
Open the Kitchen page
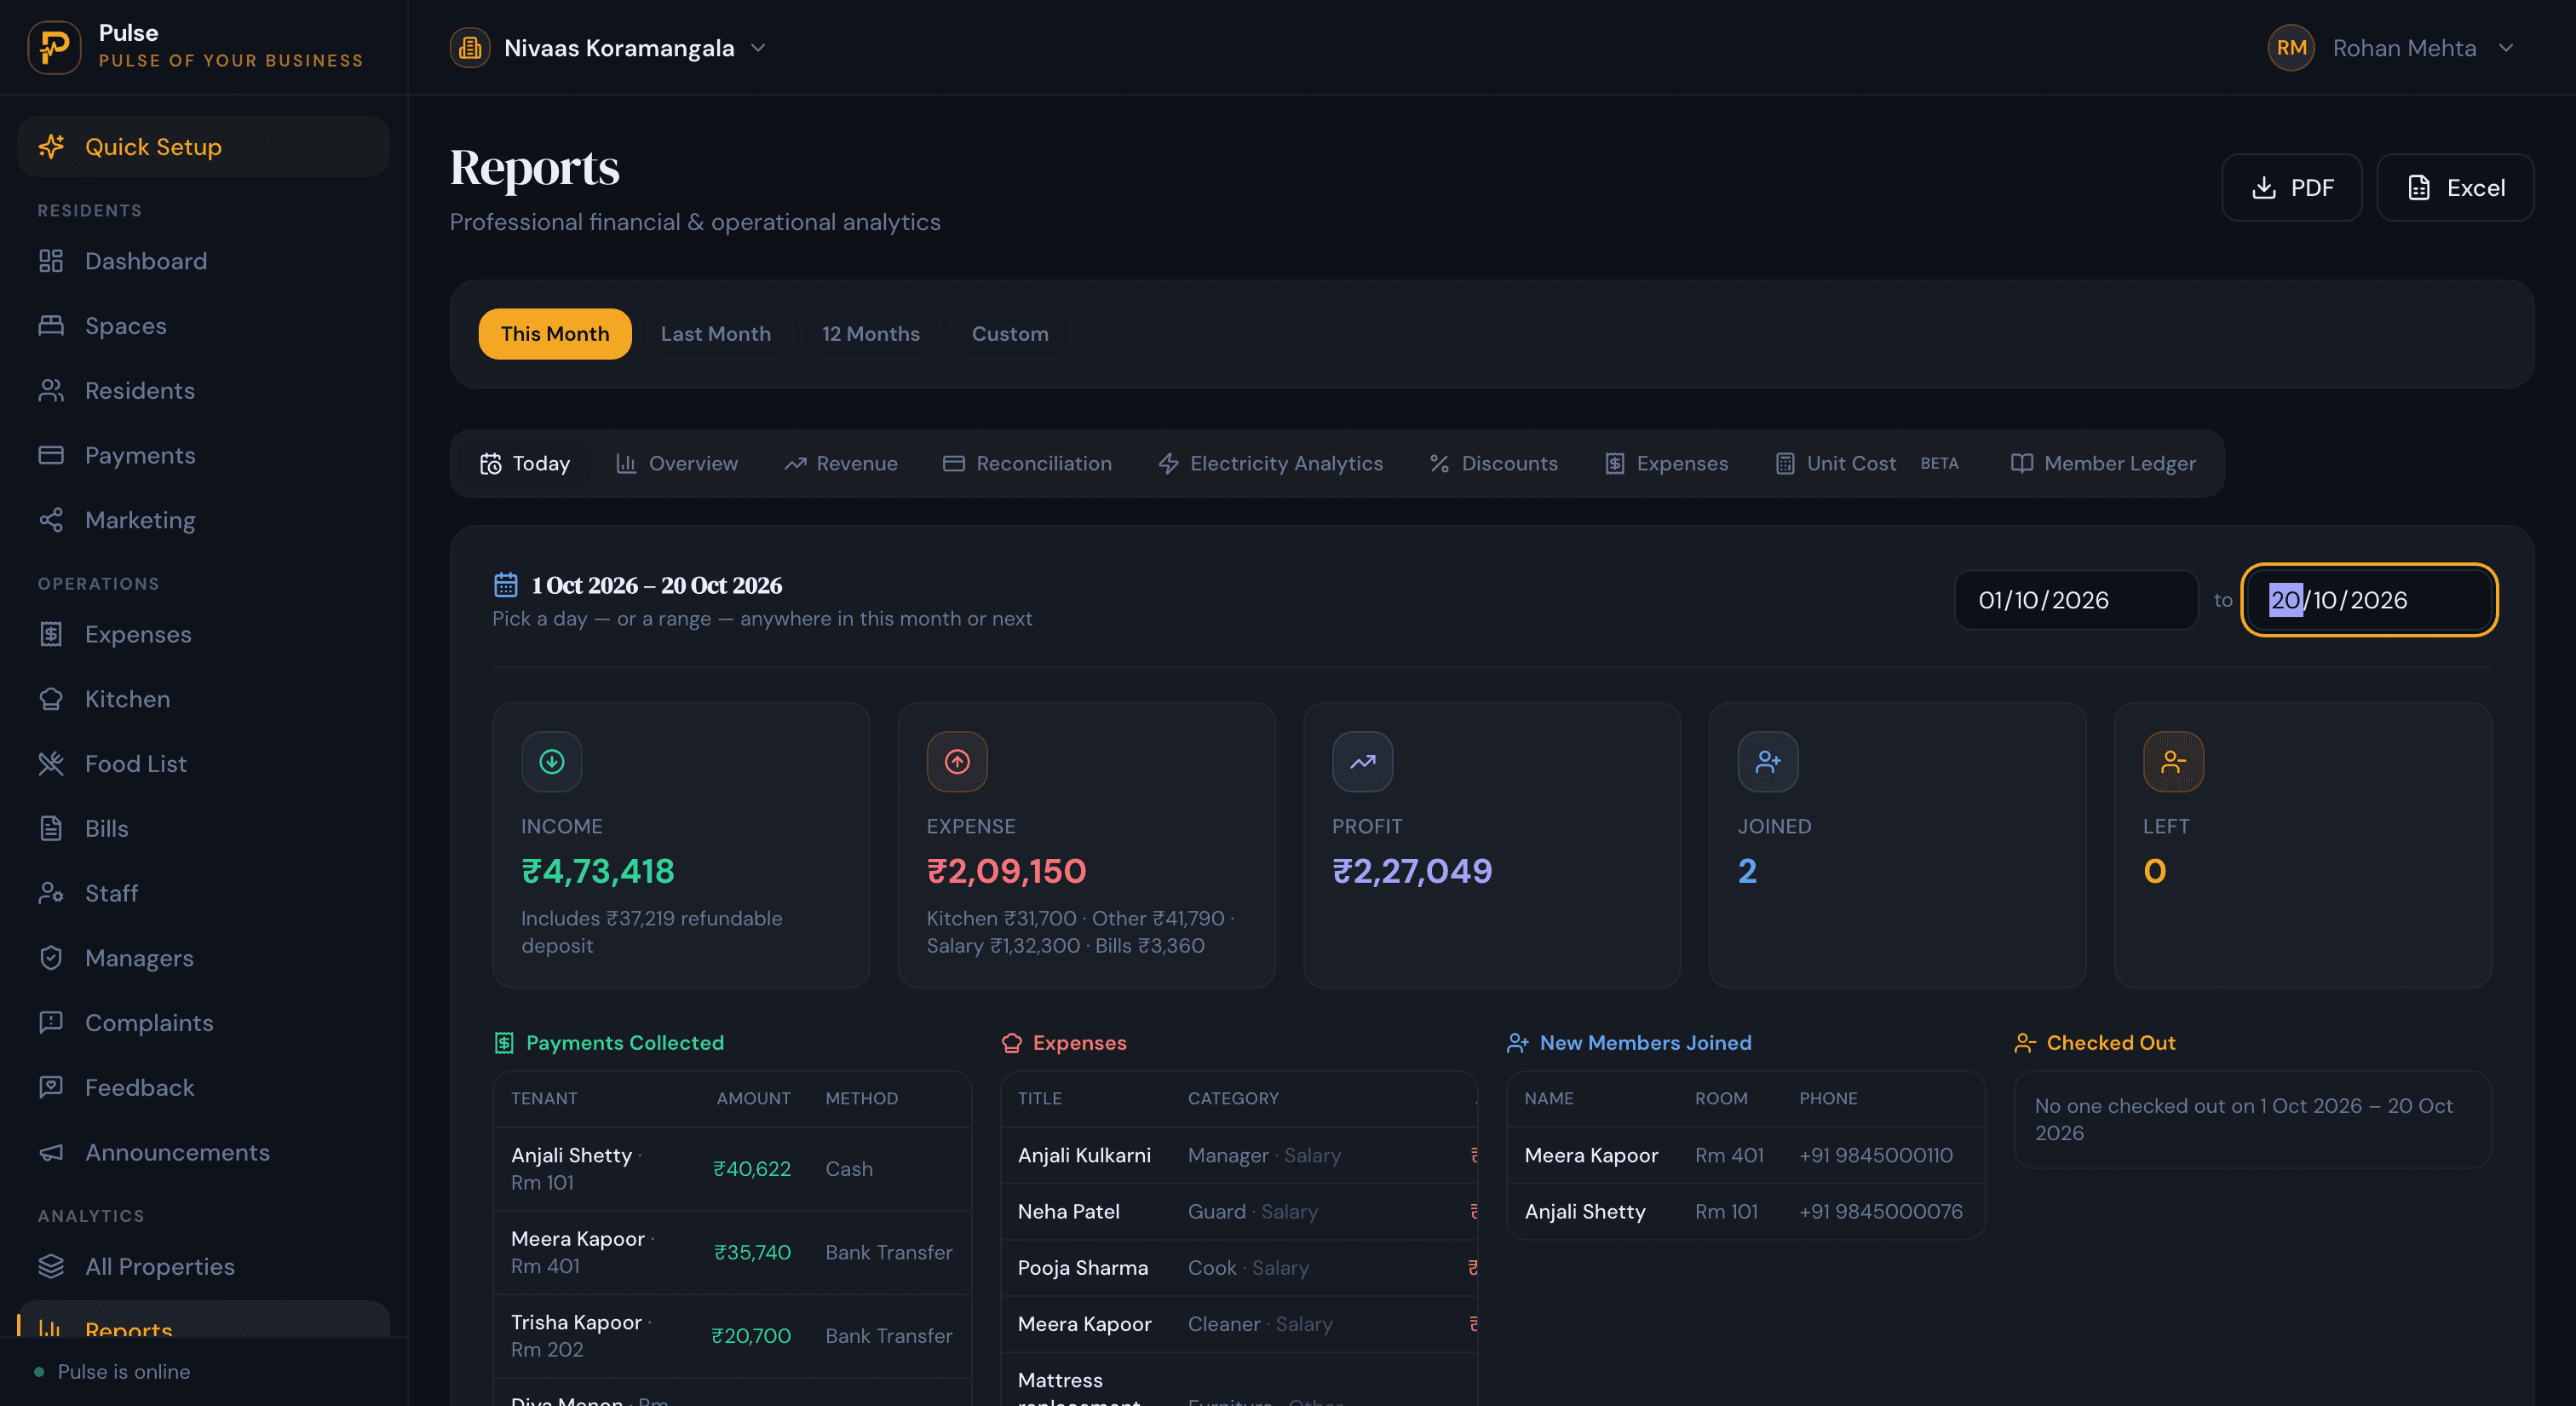click(203, 699)
